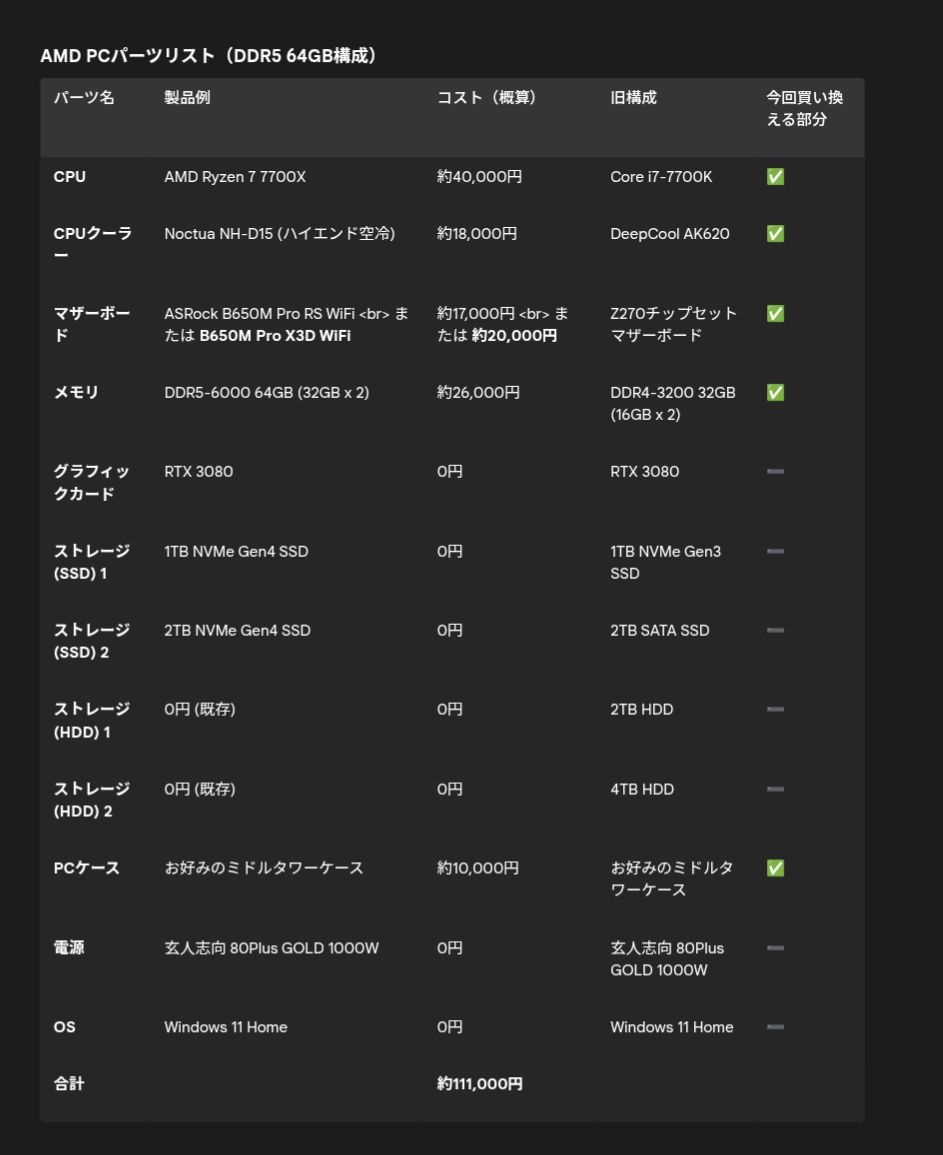This screenshot has width=943, height=1155.
Task: Click the 今回買い換える部分 column header
Action: click(804, 108)
